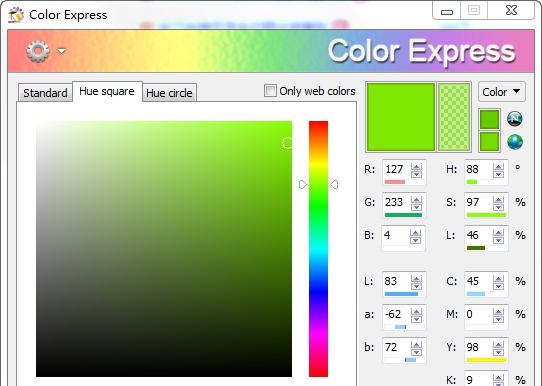Click the large green current color swatch
The height and width of the screenshot is (386, 542).
point(401,117)
